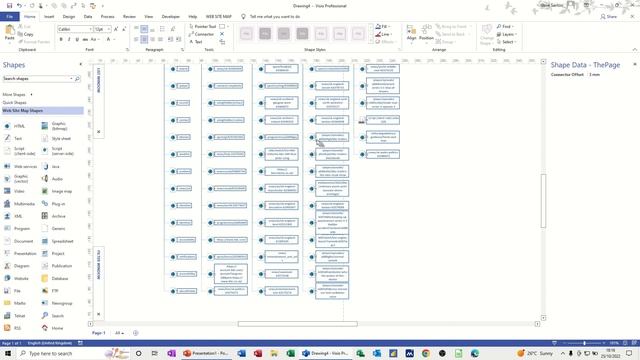
Task: Select the Mailto shape
Action: pyautogui.click(x=15, y=303)
